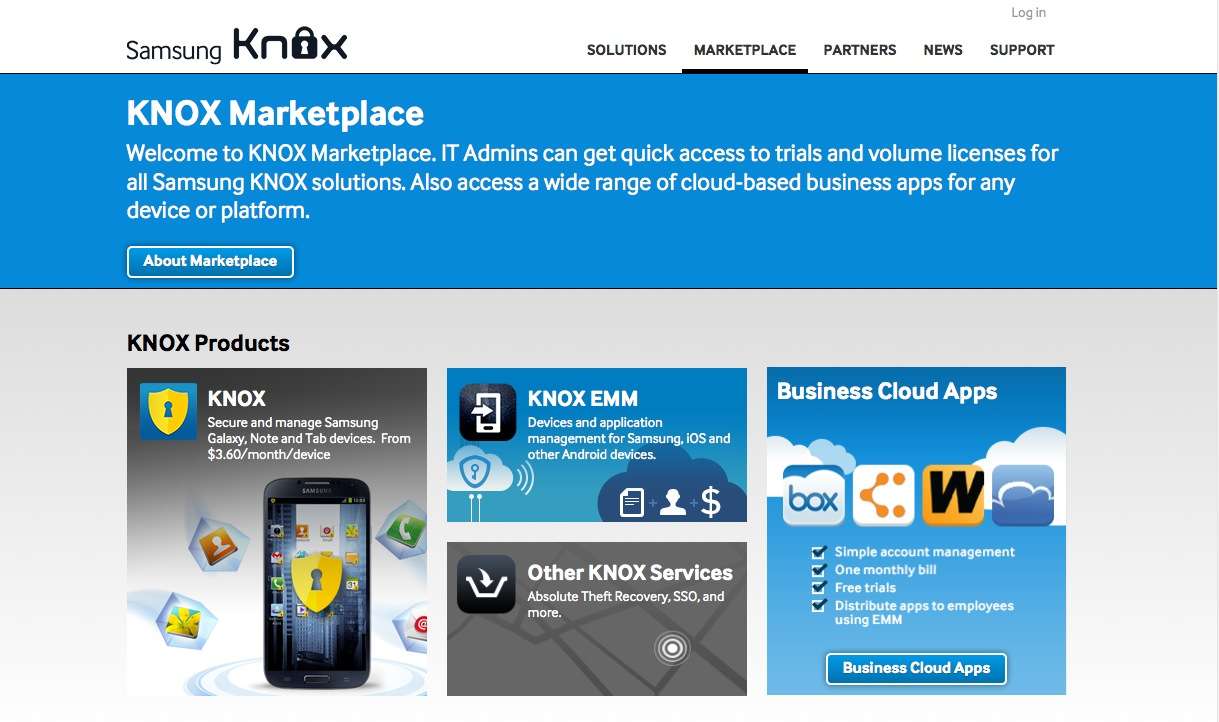Open the Partners menu item

coord(860,50)
